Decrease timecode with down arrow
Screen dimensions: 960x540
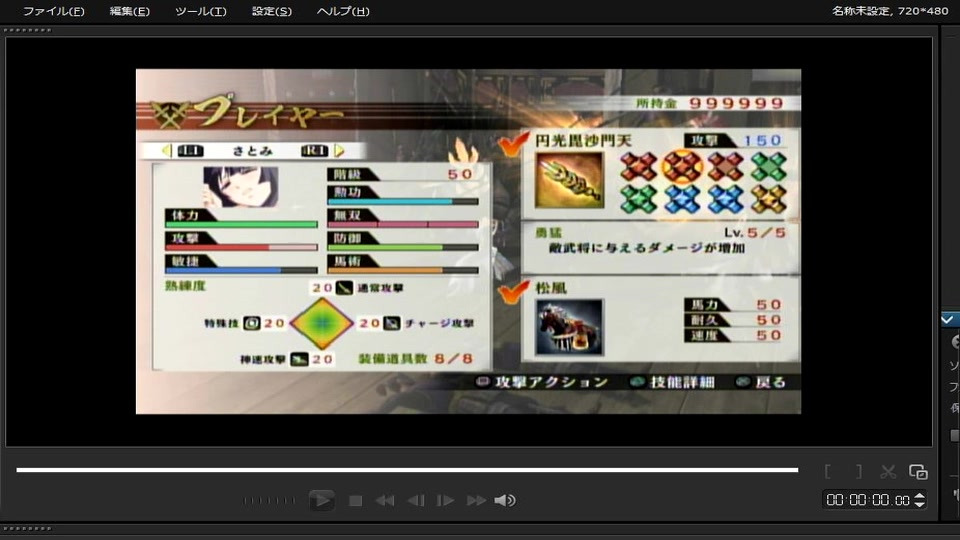920,504
